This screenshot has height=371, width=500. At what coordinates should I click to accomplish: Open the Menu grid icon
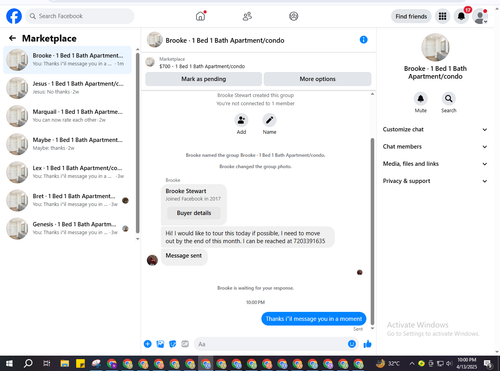[x=442, y=16]
